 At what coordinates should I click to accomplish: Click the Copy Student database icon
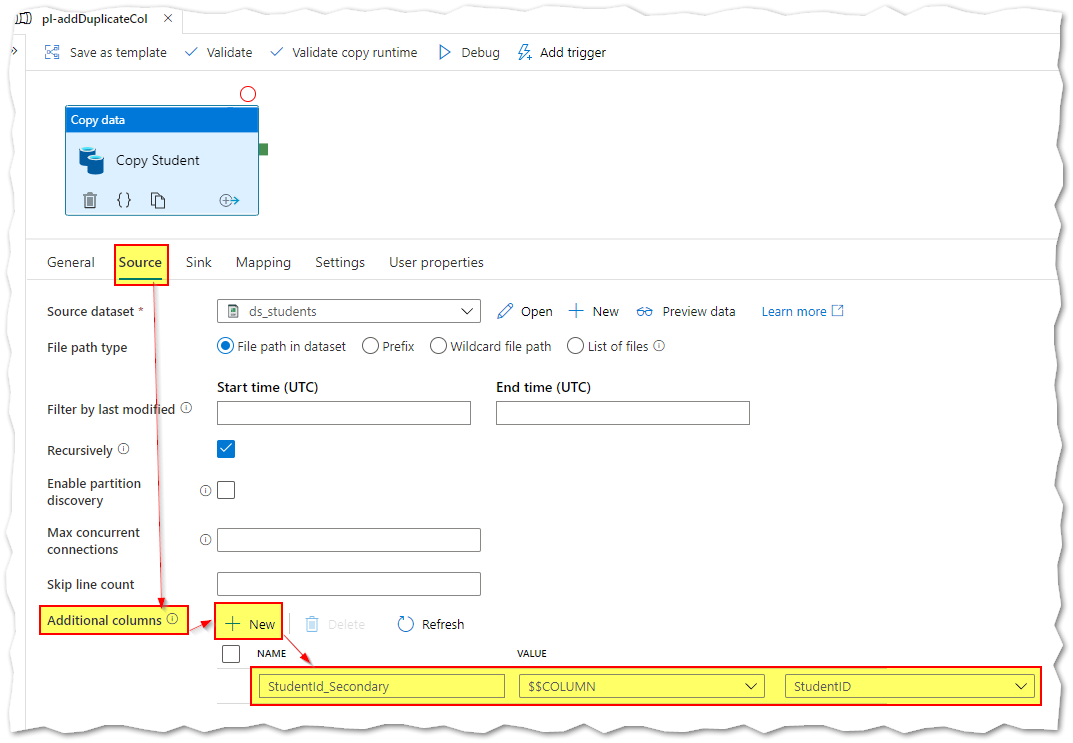pyautogui.click(x=92, y=160)
